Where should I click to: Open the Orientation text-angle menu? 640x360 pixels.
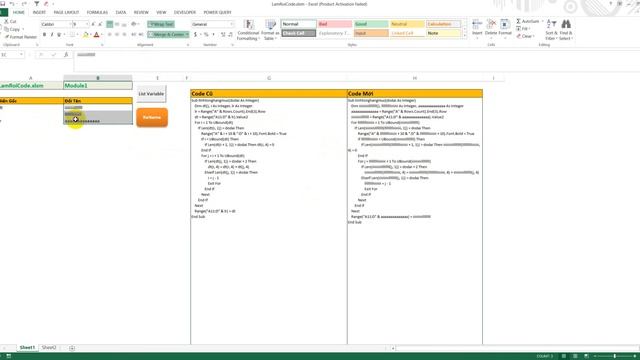coord(134,24)
